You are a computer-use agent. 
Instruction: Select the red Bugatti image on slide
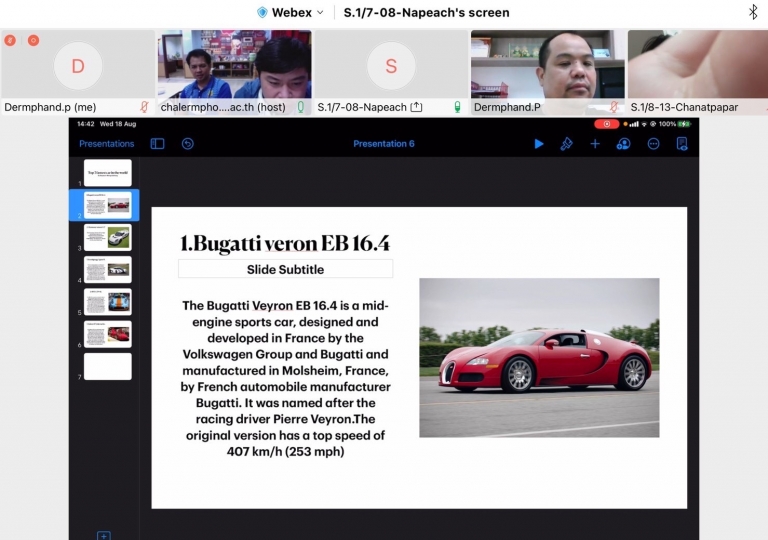(x=539, y=358)
